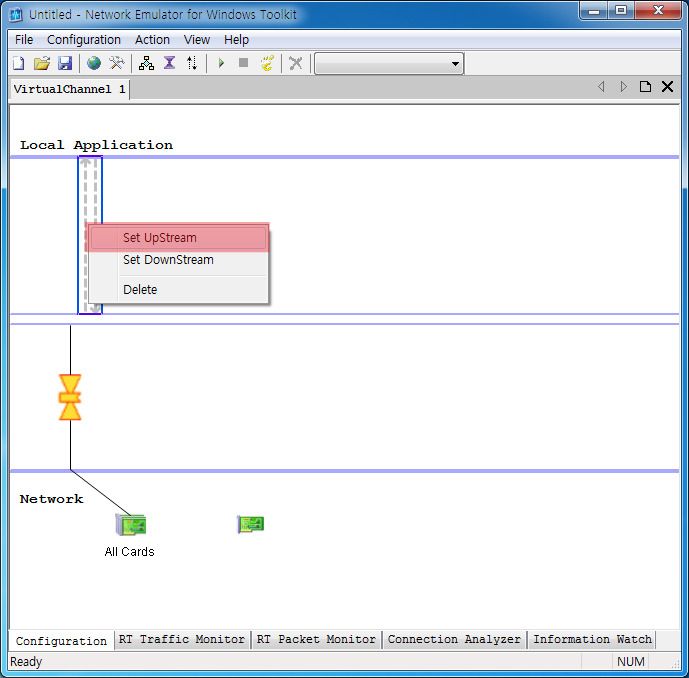
Task: Minimize the Network Emulator window
Action: [x=594, y=11]
